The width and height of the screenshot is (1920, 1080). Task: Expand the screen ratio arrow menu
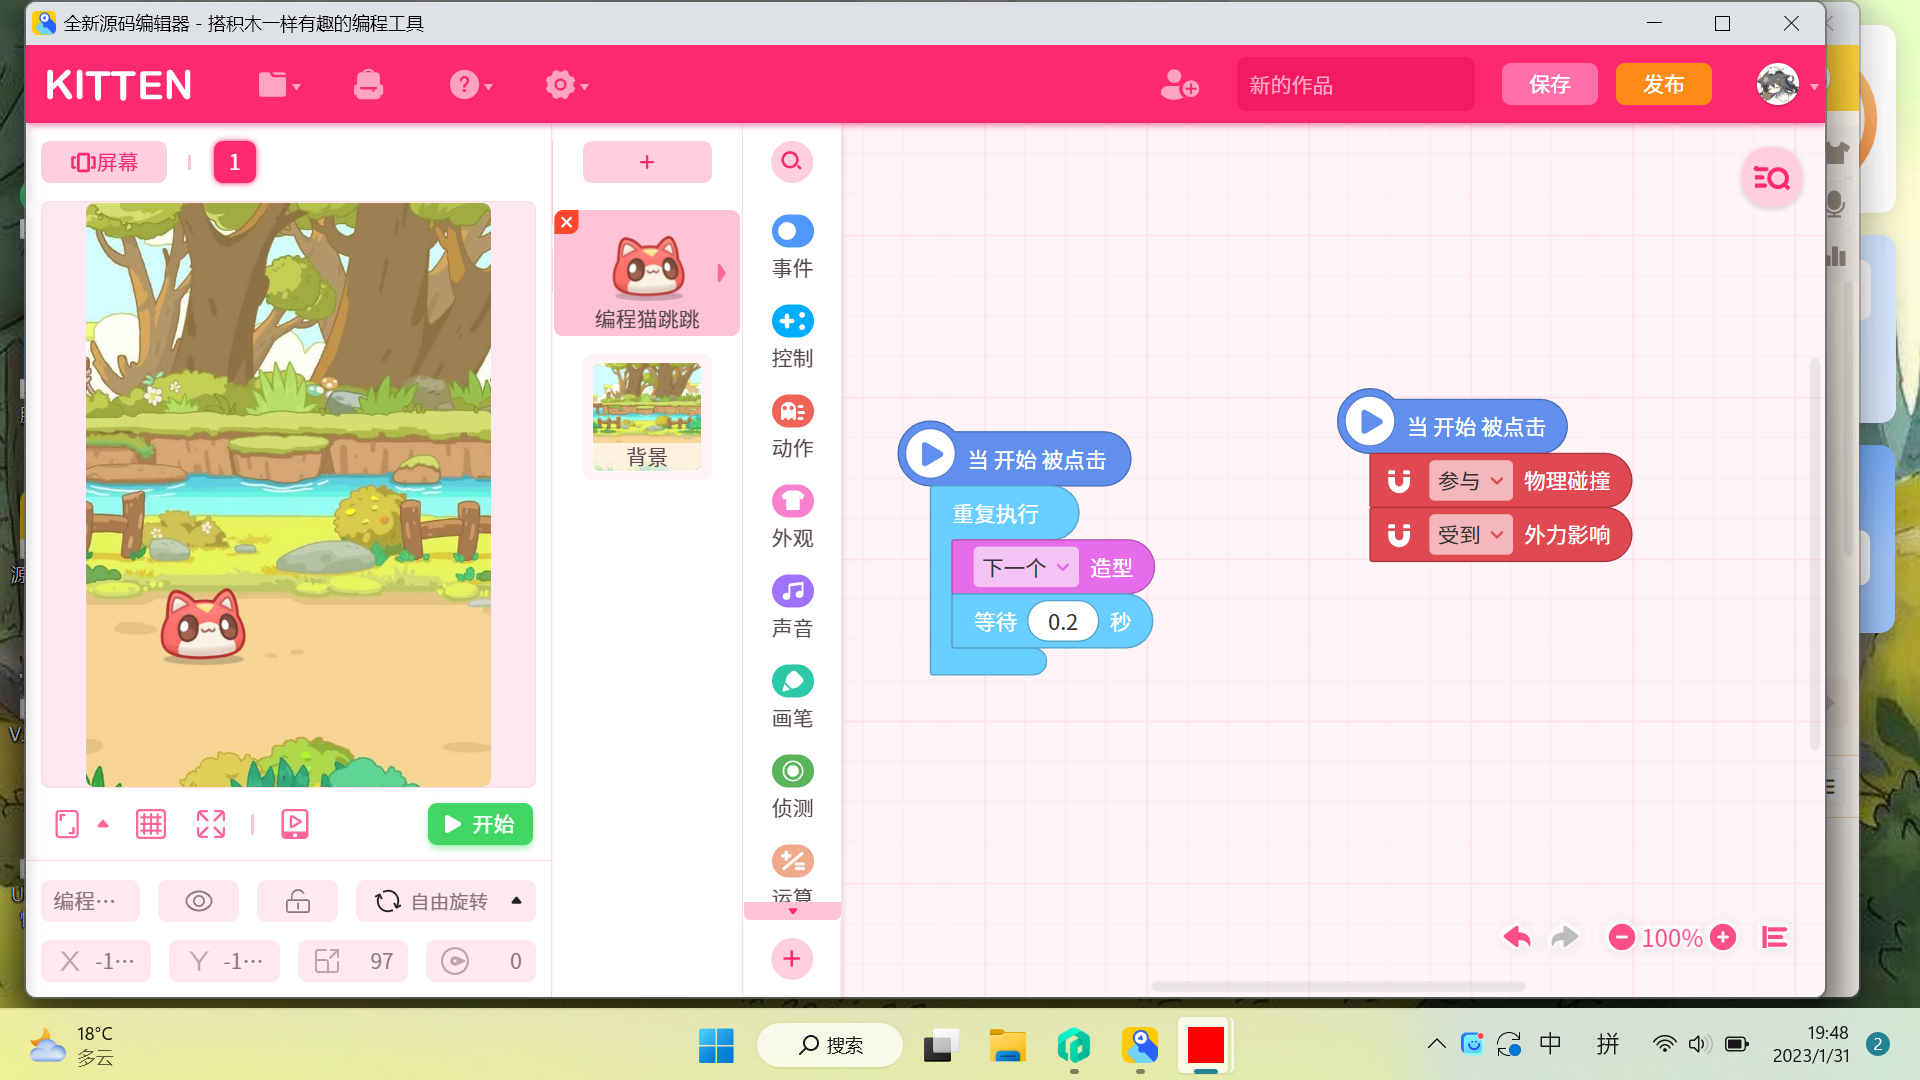click(x=103, y=824)
